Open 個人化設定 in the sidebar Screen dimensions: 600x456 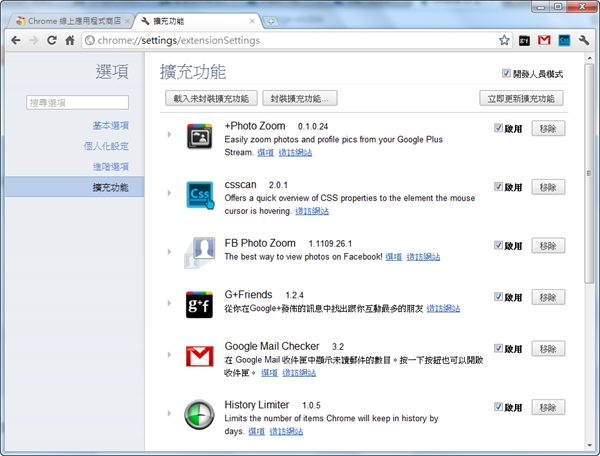106,146
